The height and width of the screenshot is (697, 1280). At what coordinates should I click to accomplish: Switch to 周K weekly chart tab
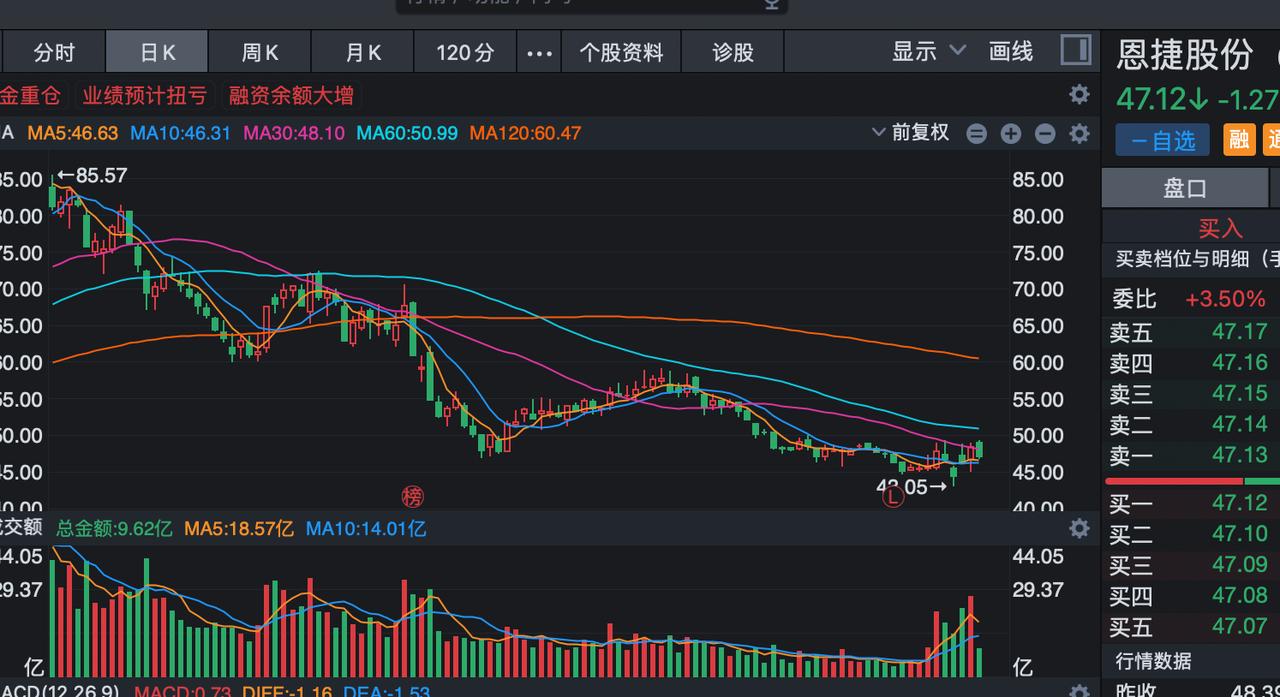coord(260,52)
